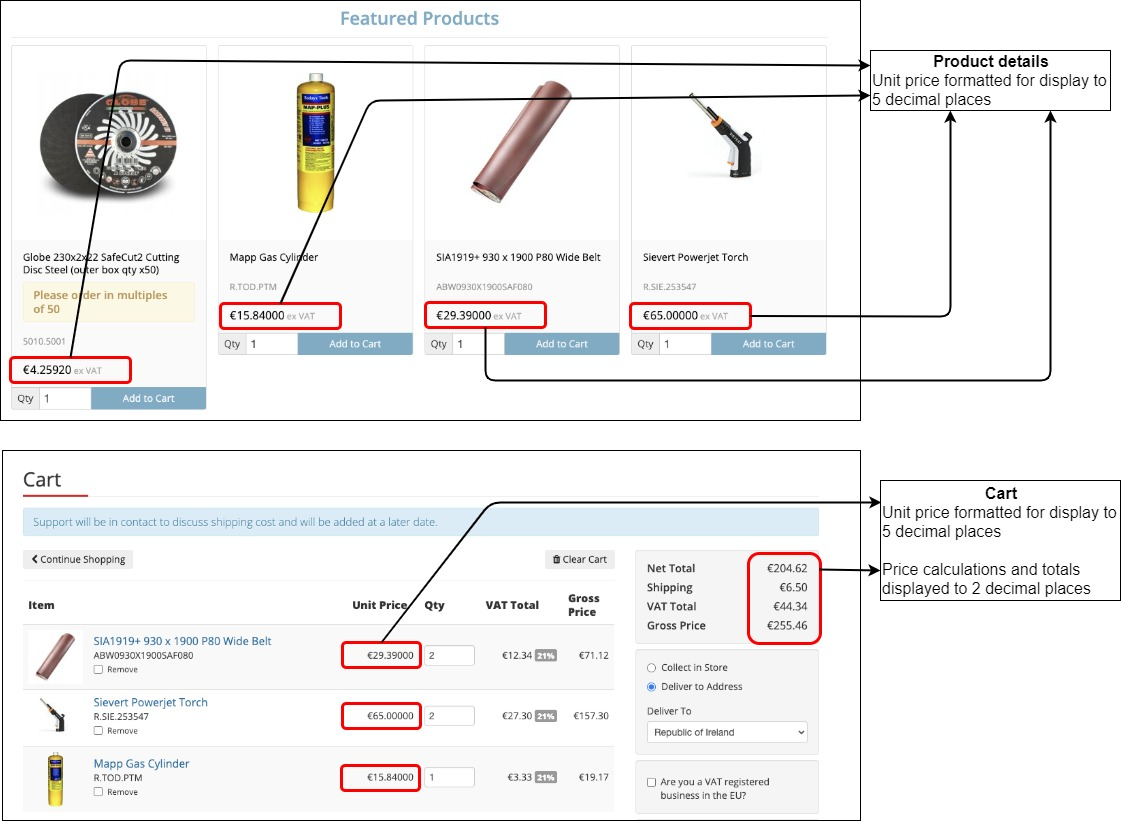Screen dimensions: 1122x822
Task: Click quantity field for Mapp Gas Cylinder in cart
Action: [449, 777]
